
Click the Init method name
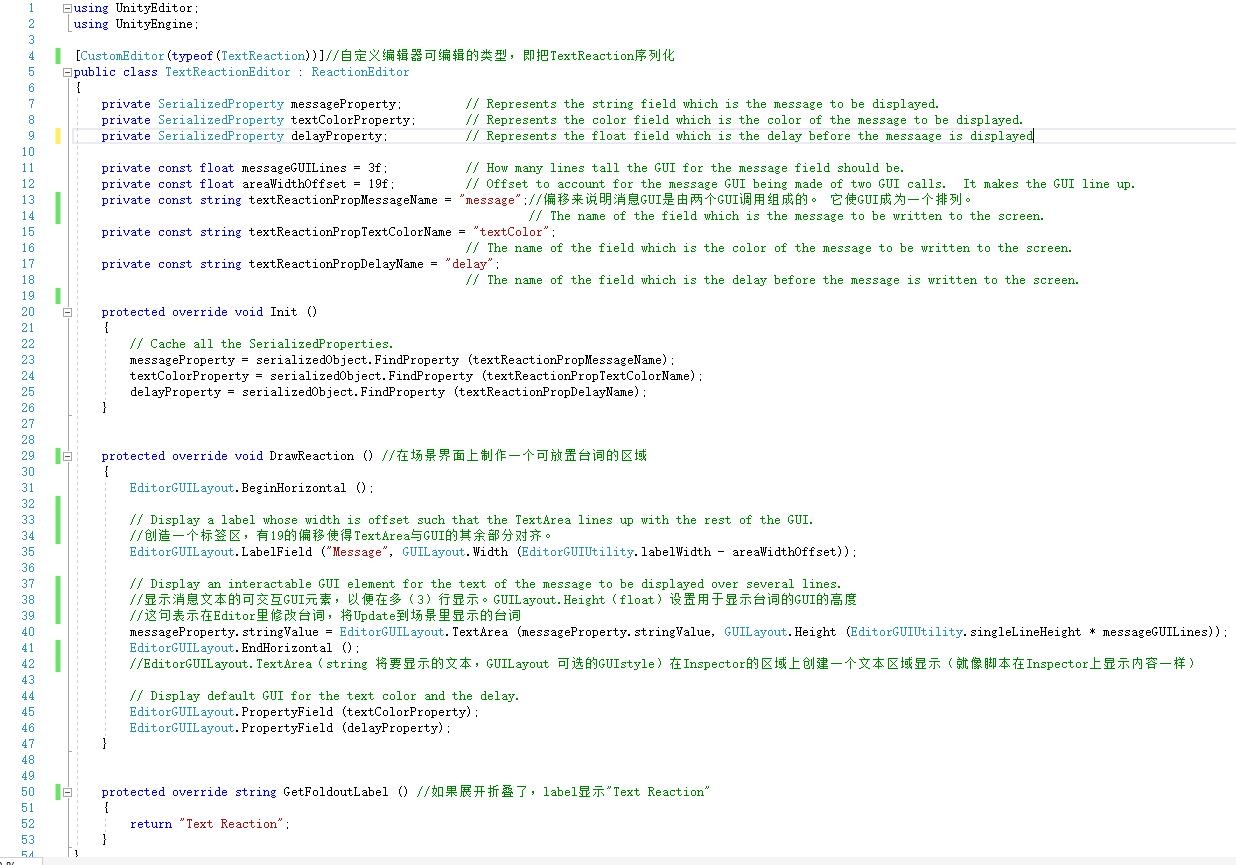283,312
